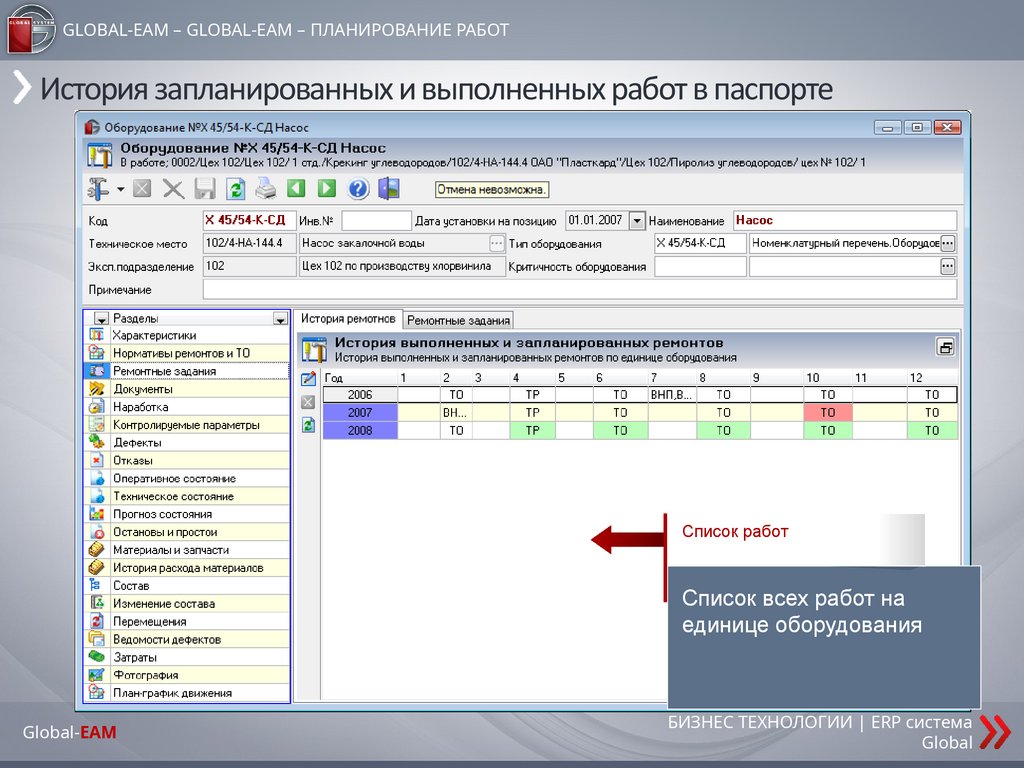Click the green refresh icon beside repair table

308,426
